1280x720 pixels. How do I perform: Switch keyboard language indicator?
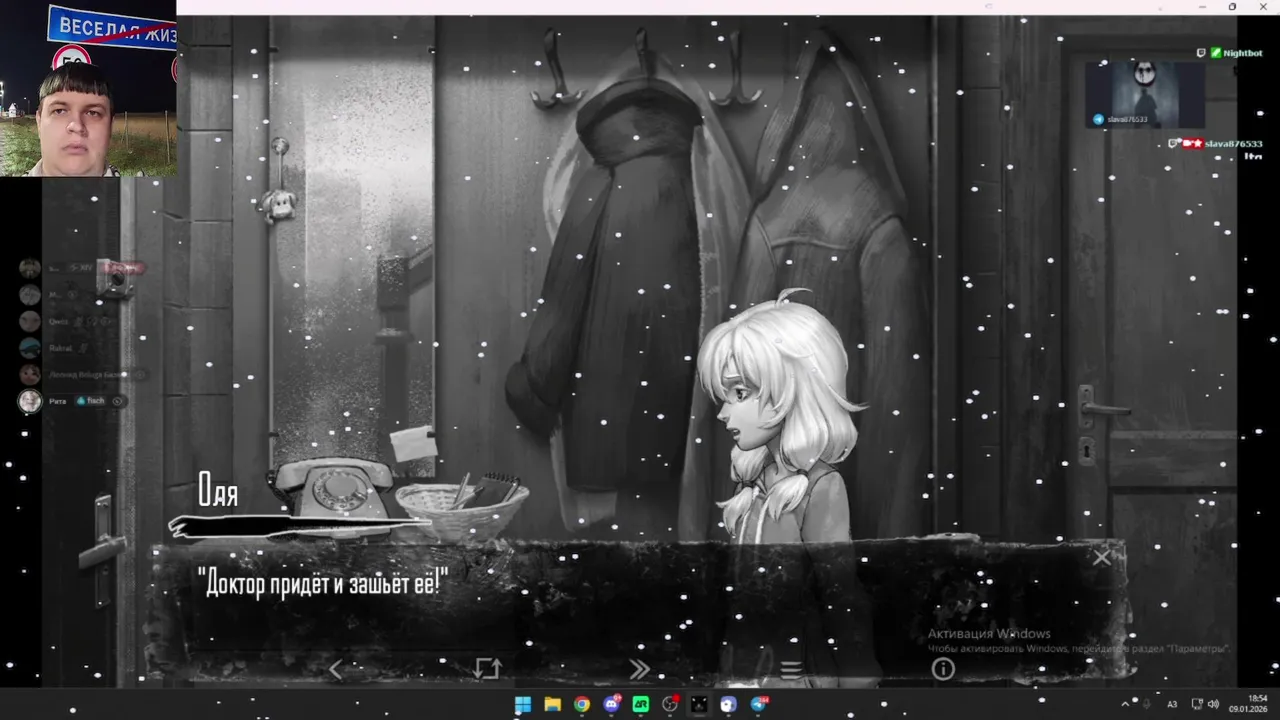(x=1173, y=704)
